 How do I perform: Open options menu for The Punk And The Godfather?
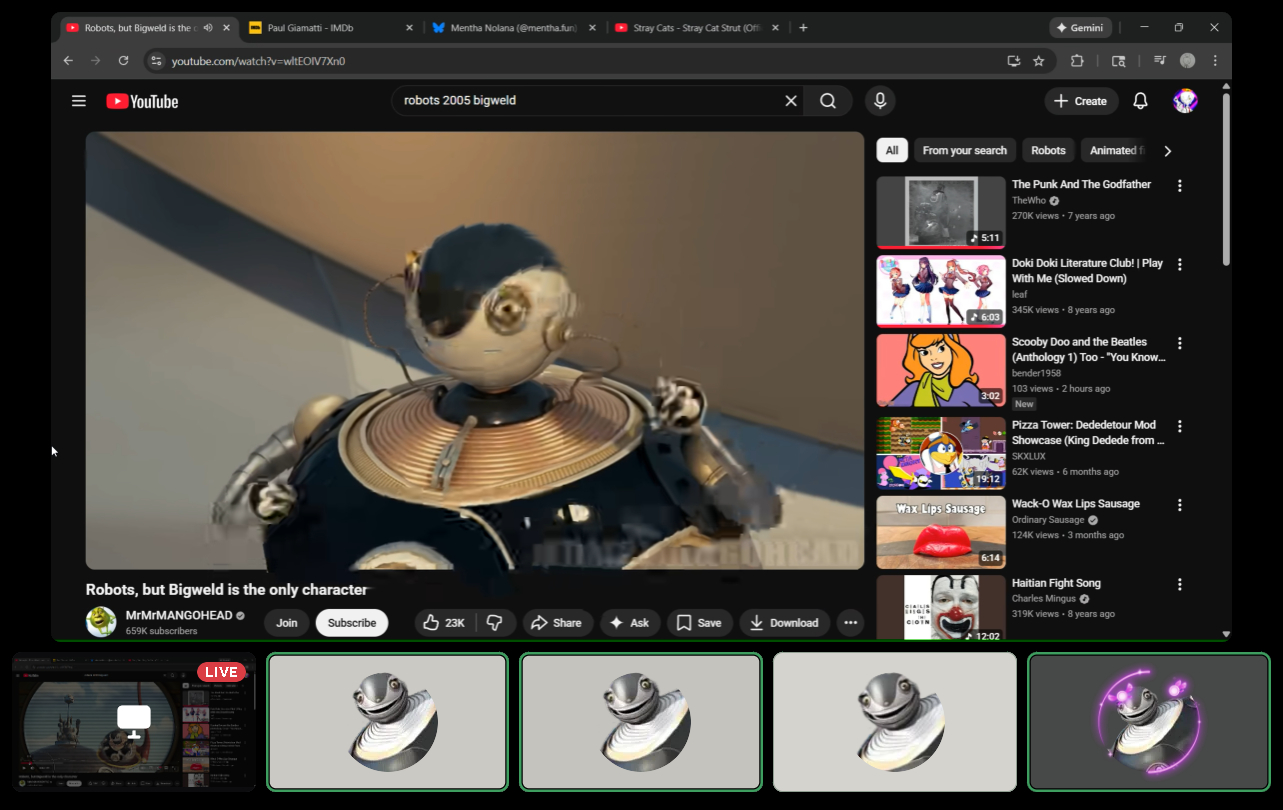point(1180,186)
